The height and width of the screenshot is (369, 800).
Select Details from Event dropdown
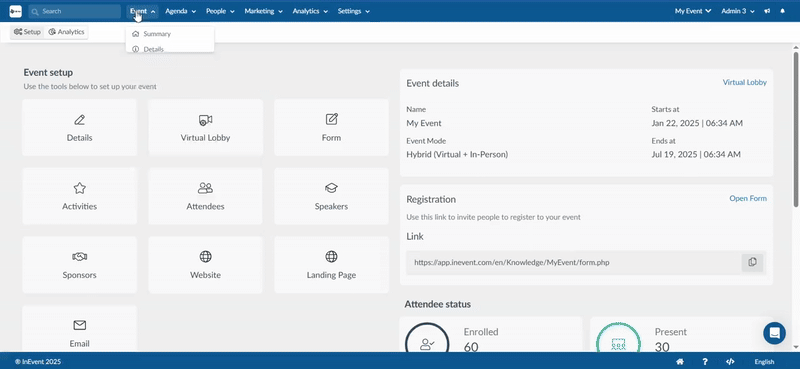pos(170,48)
